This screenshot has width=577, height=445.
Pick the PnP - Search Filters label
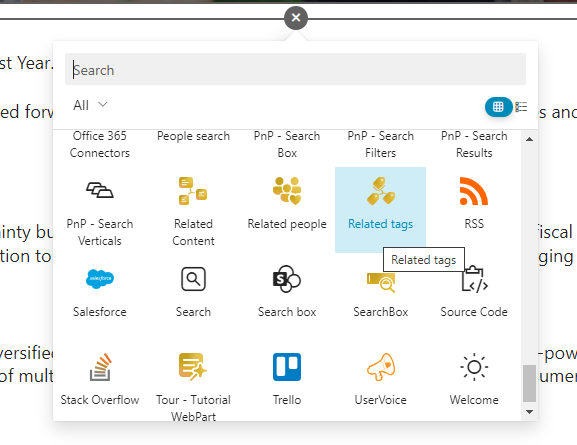point(381,144)
